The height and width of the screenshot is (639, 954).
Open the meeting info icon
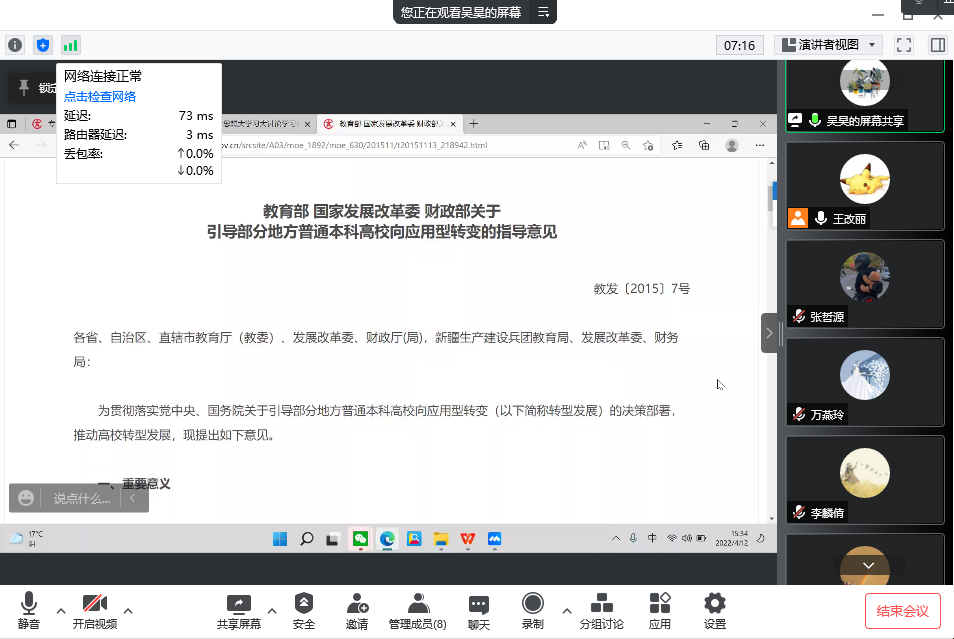coord(15,45)
